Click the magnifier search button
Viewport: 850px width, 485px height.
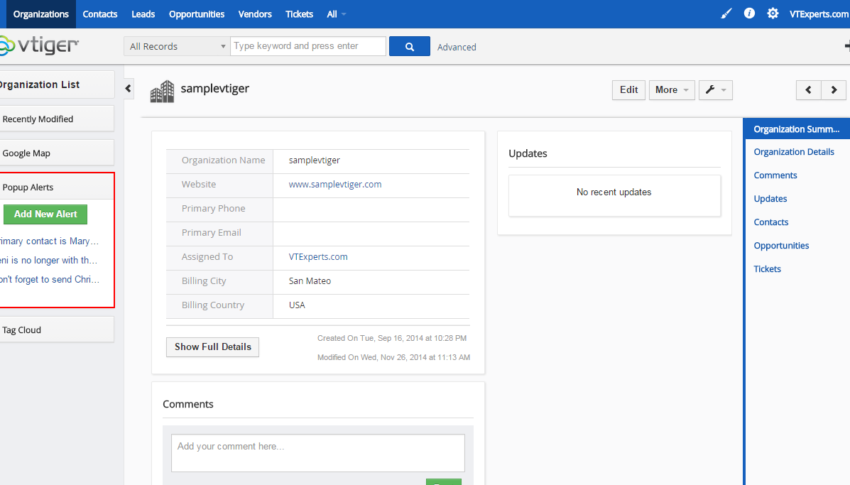pos(409,47)
